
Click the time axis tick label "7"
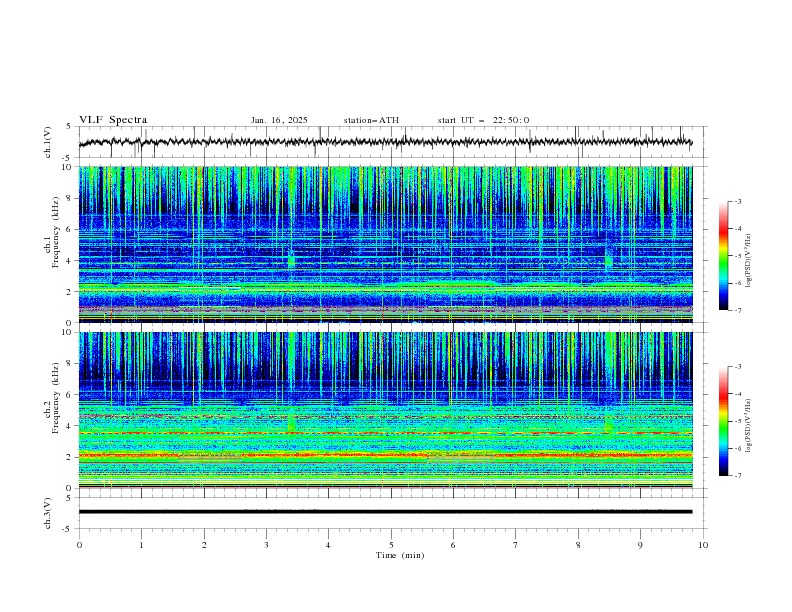[516, 545]
